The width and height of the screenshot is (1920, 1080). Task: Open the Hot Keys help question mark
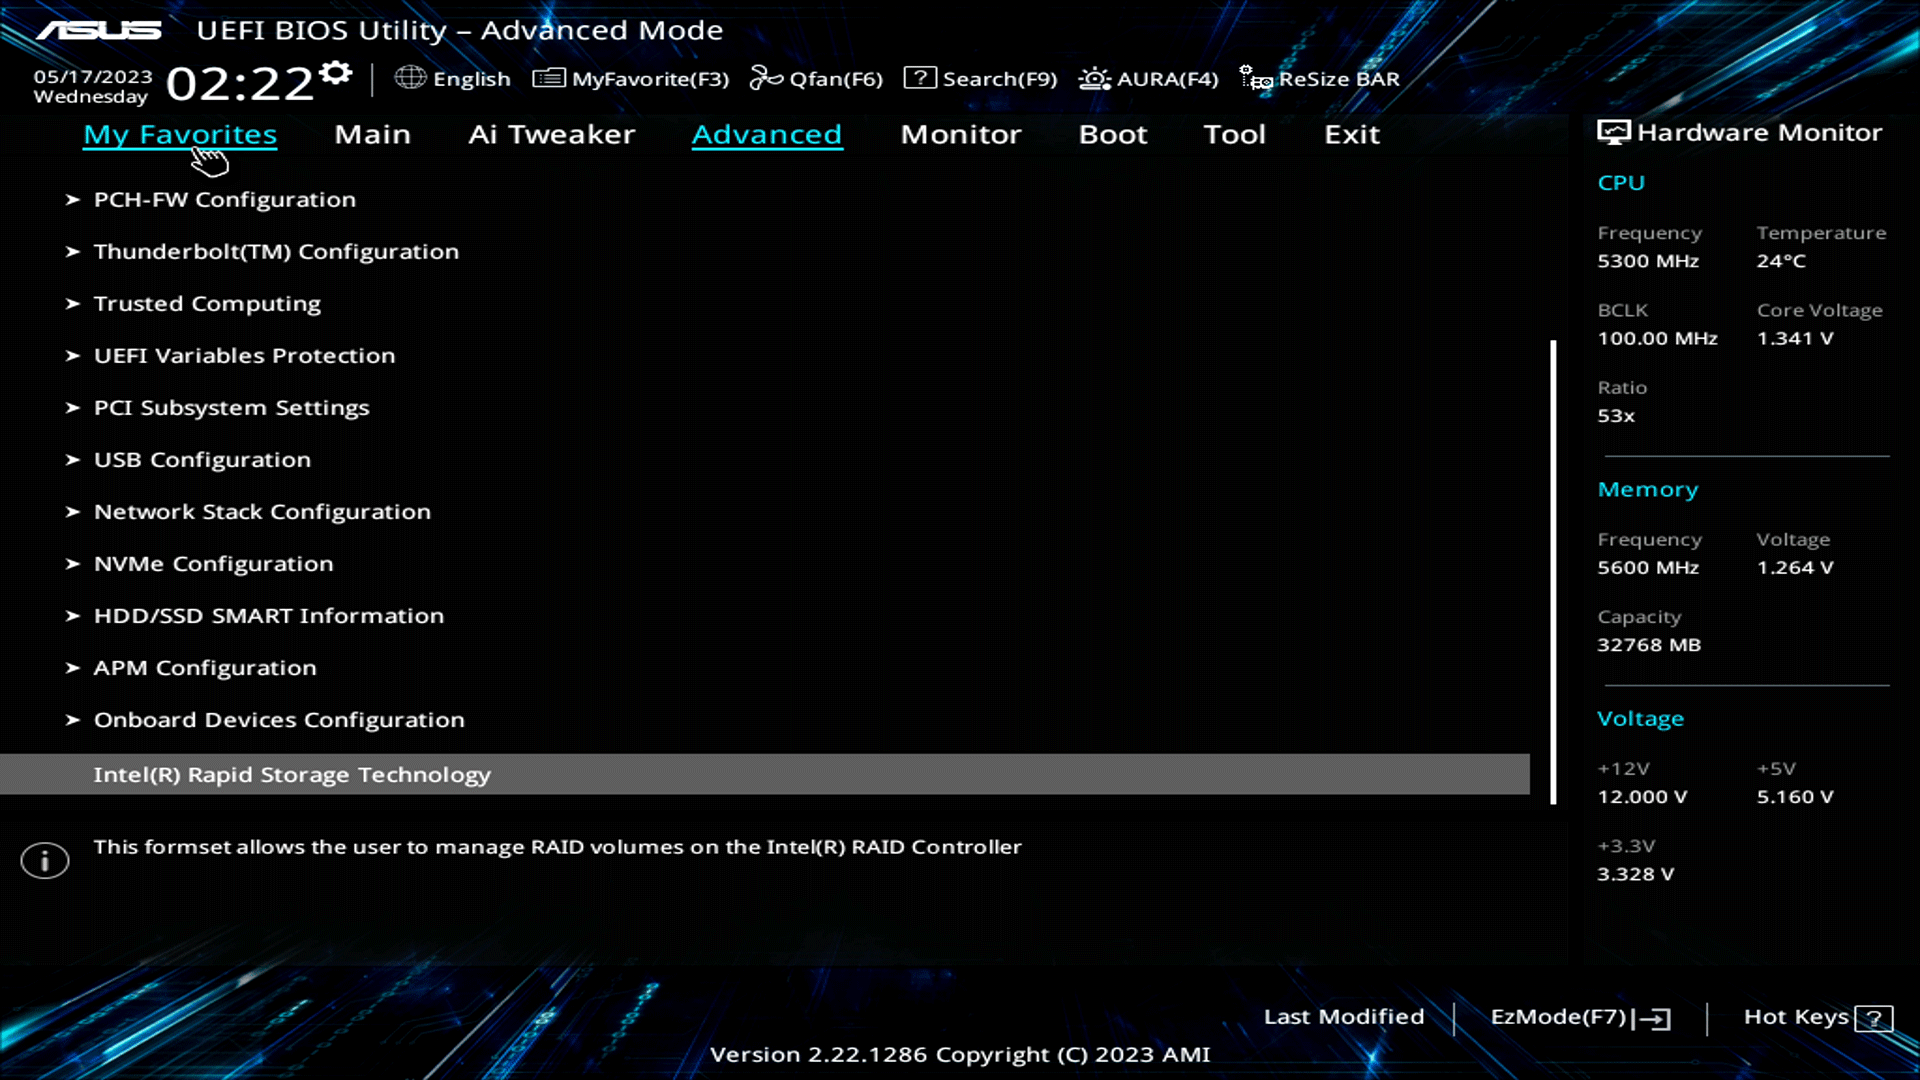1874,1017
